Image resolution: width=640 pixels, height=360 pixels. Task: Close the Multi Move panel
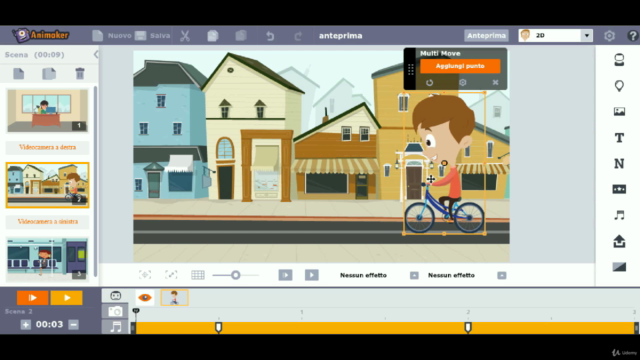[495, 82]
